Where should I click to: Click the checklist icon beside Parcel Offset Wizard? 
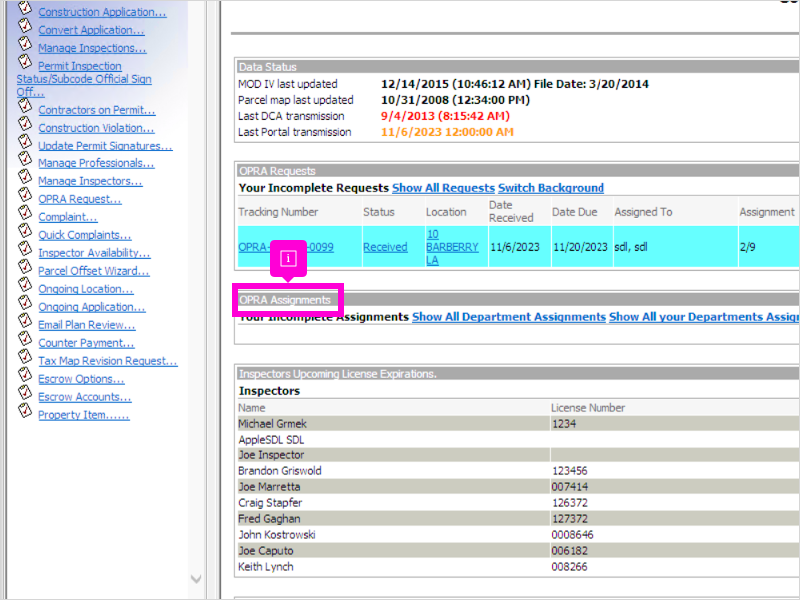pos(25,267)
